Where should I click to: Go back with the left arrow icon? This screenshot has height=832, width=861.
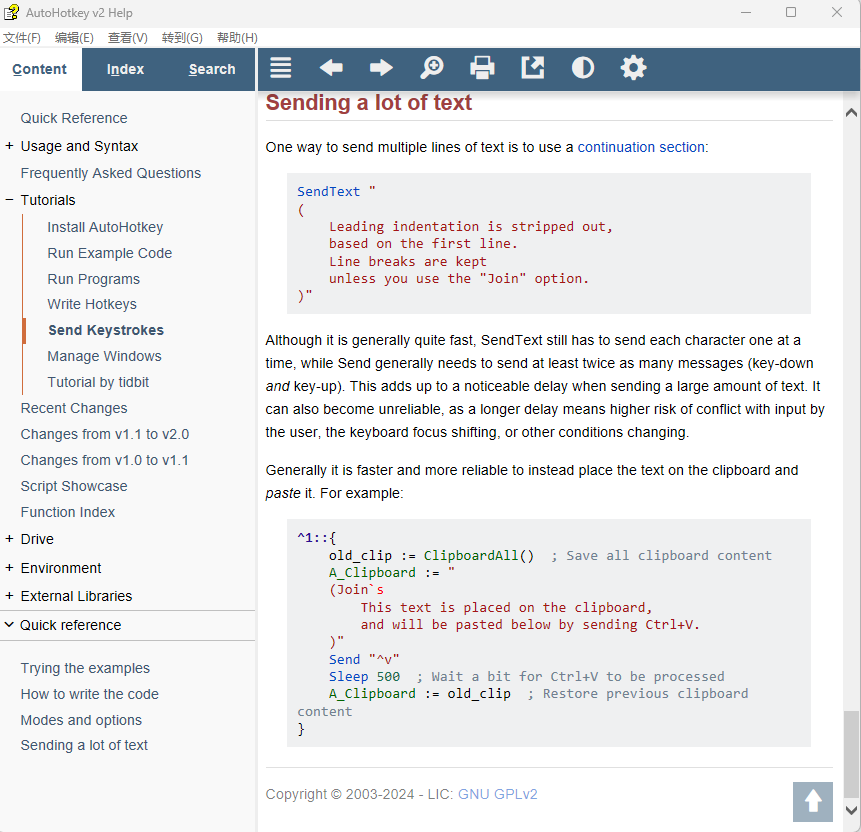pyautogui.click(x=331, y=68)
